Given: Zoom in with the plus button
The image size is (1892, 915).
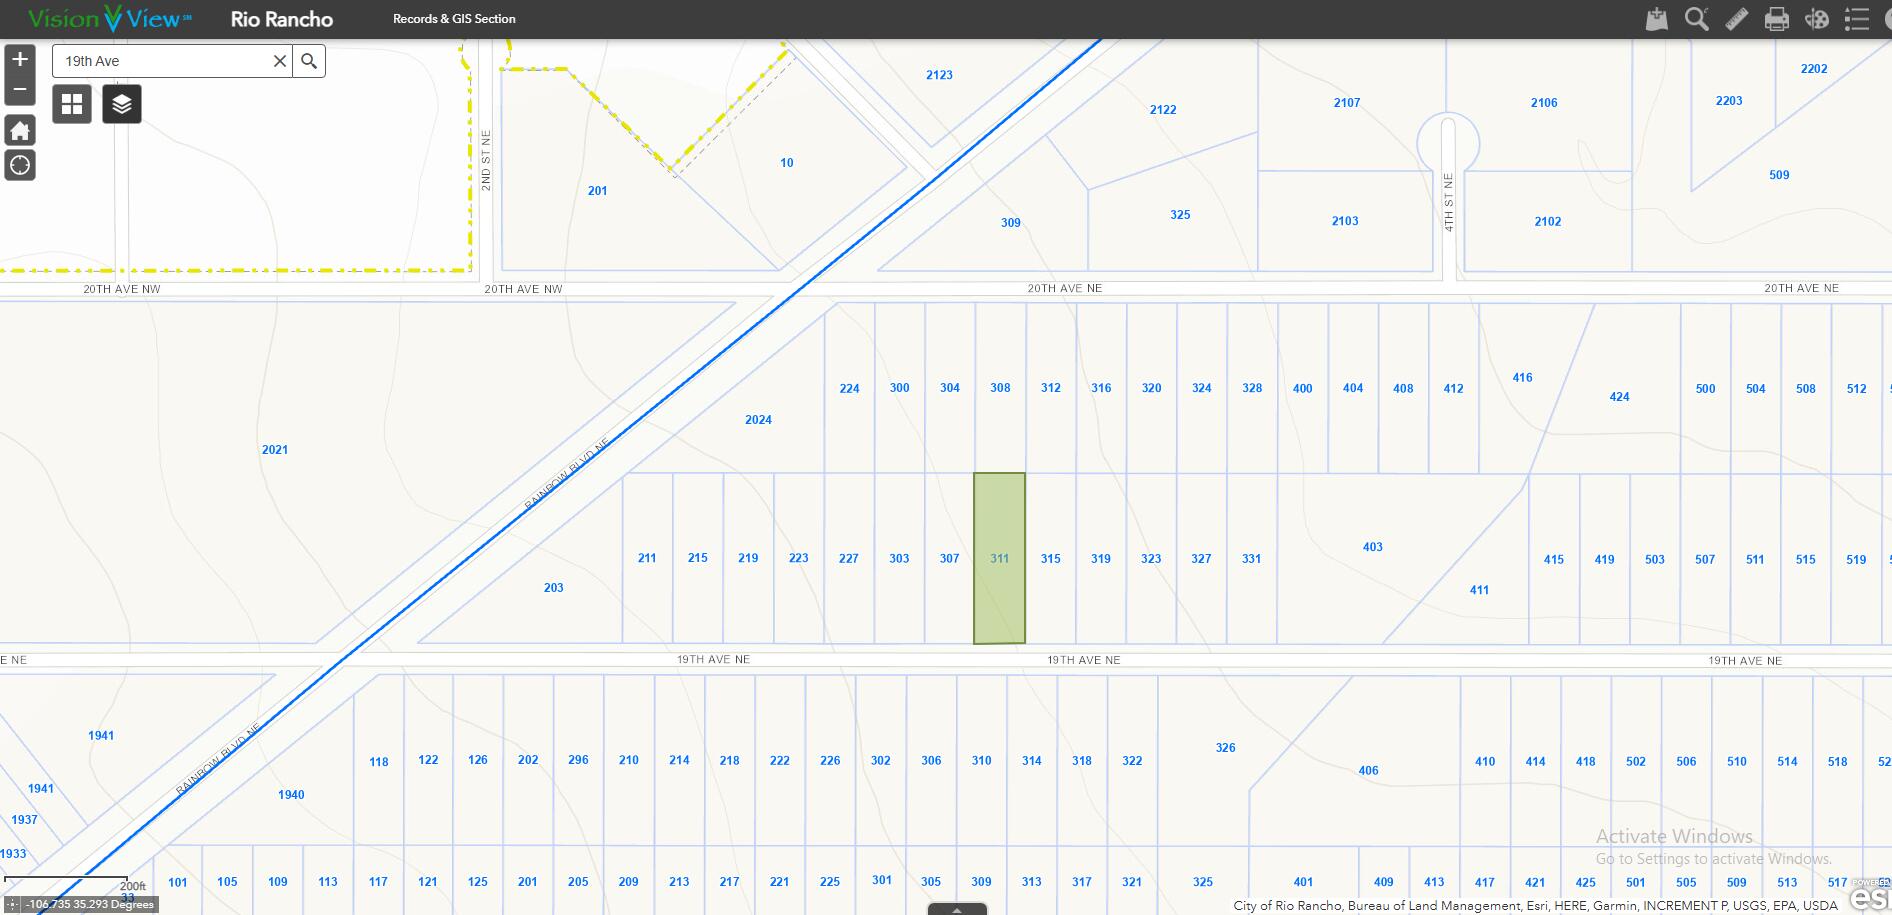Looking at the screenshot, I should tap(20, 59).
